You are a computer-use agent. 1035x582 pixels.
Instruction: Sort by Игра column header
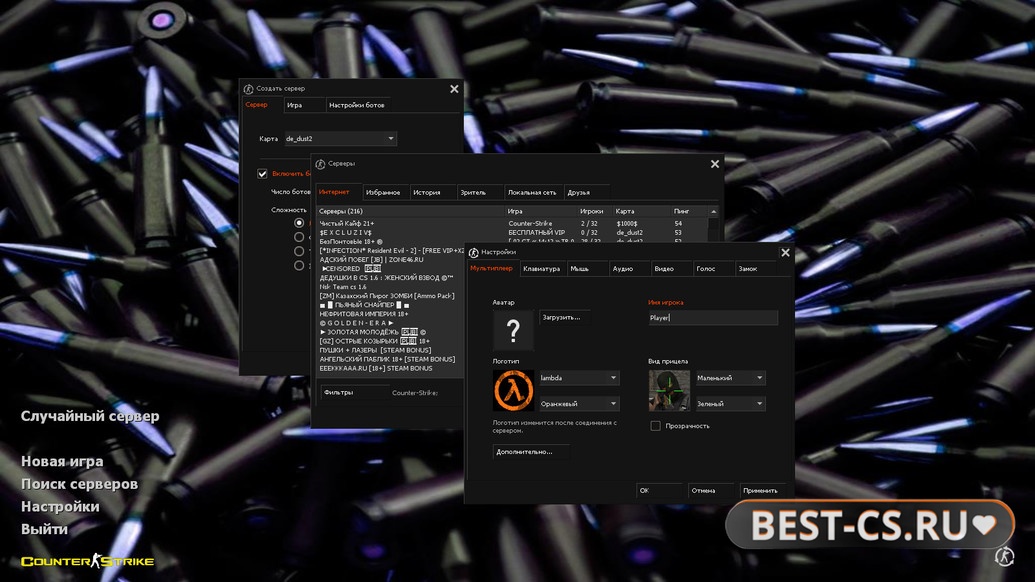(x=541, y=211)
